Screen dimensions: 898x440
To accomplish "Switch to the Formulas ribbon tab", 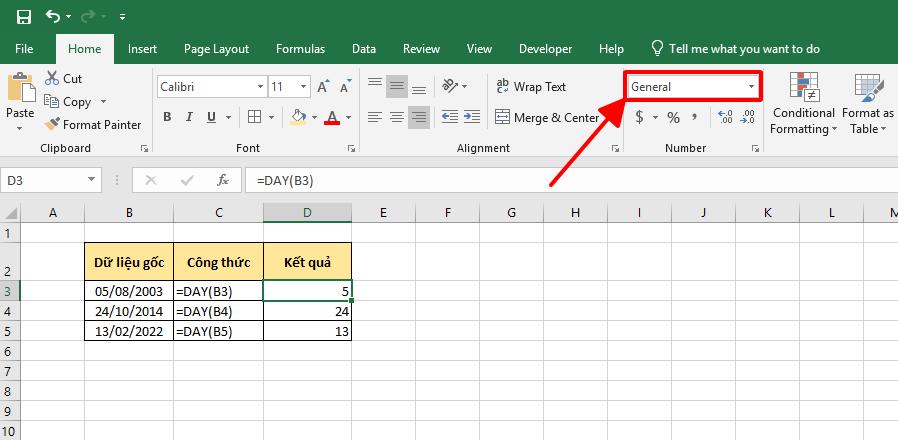I will [300, 48].
